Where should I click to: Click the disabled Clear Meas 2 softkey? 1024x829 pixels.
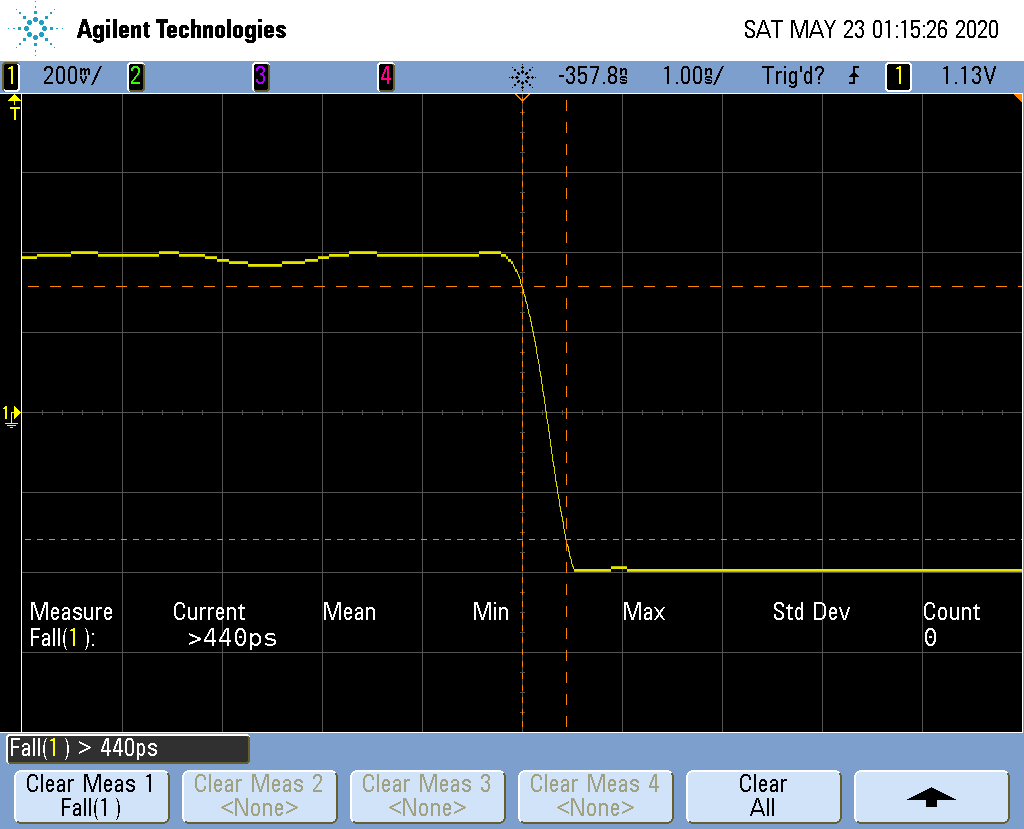pos(258,796)
